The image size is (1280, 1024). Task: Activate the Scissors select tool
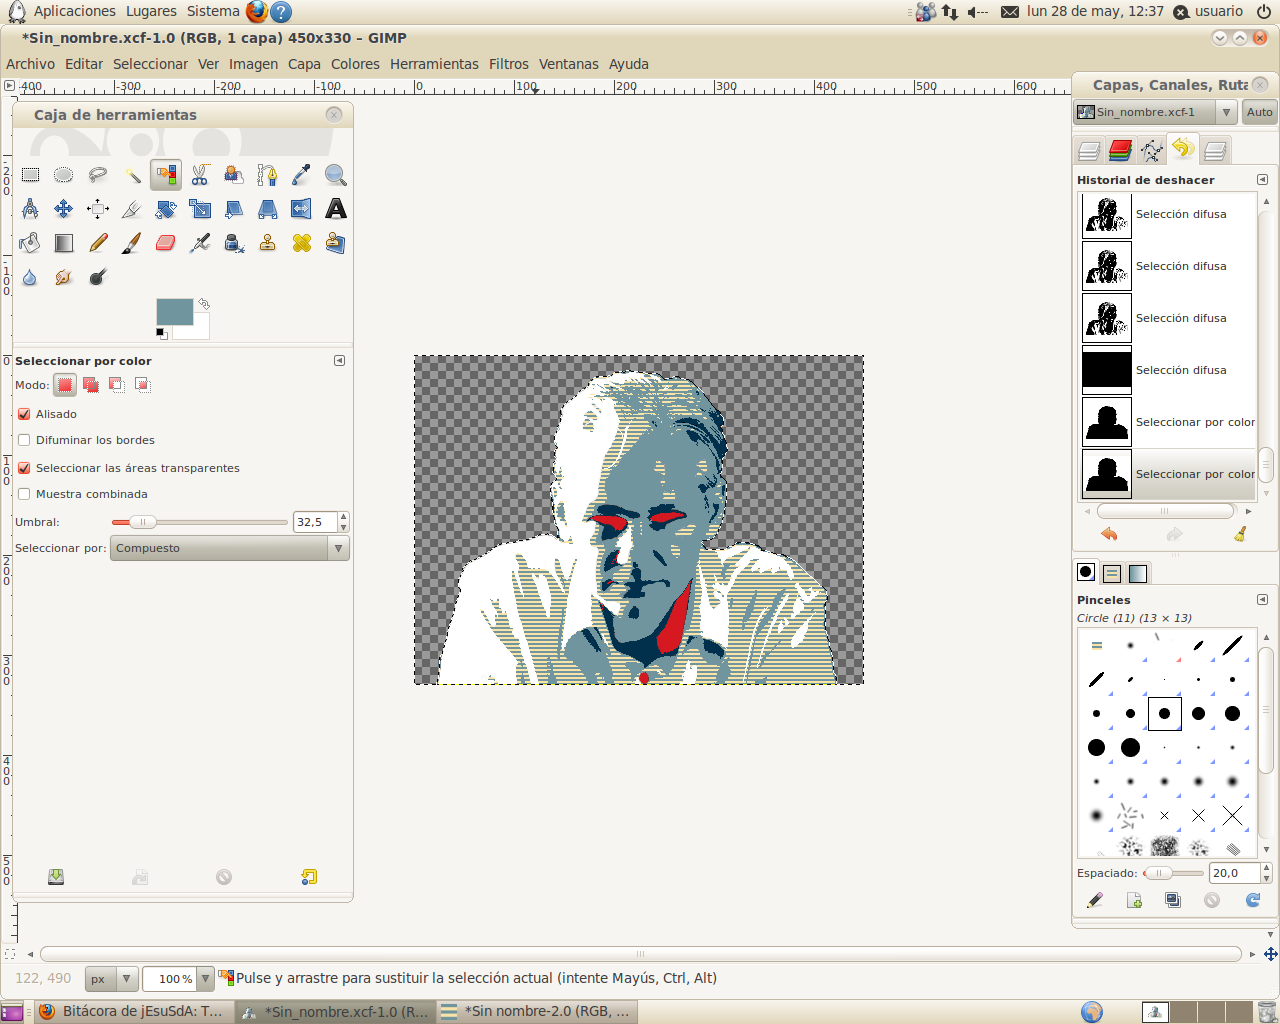tap(199, 174)
